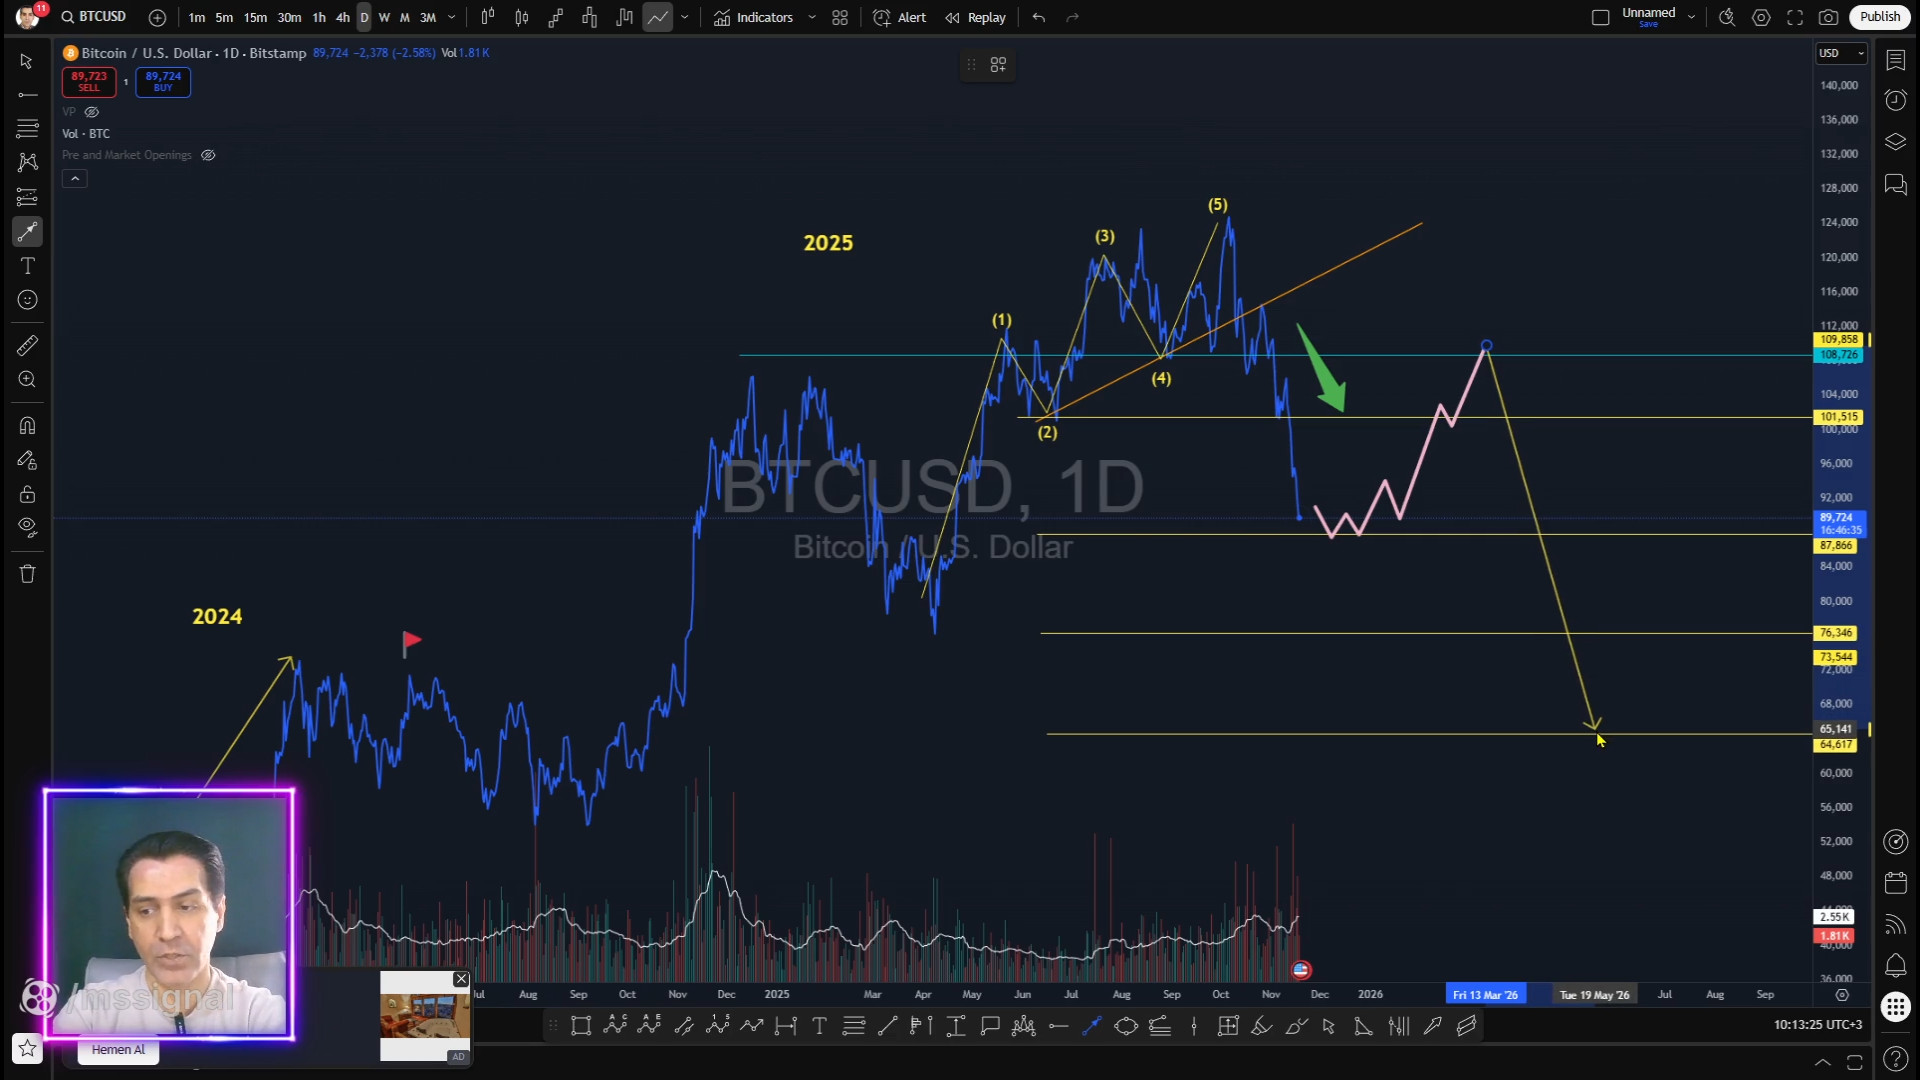Open the object tree layers panel
Screen dimensions: 1920x1080
[1895, 142]
